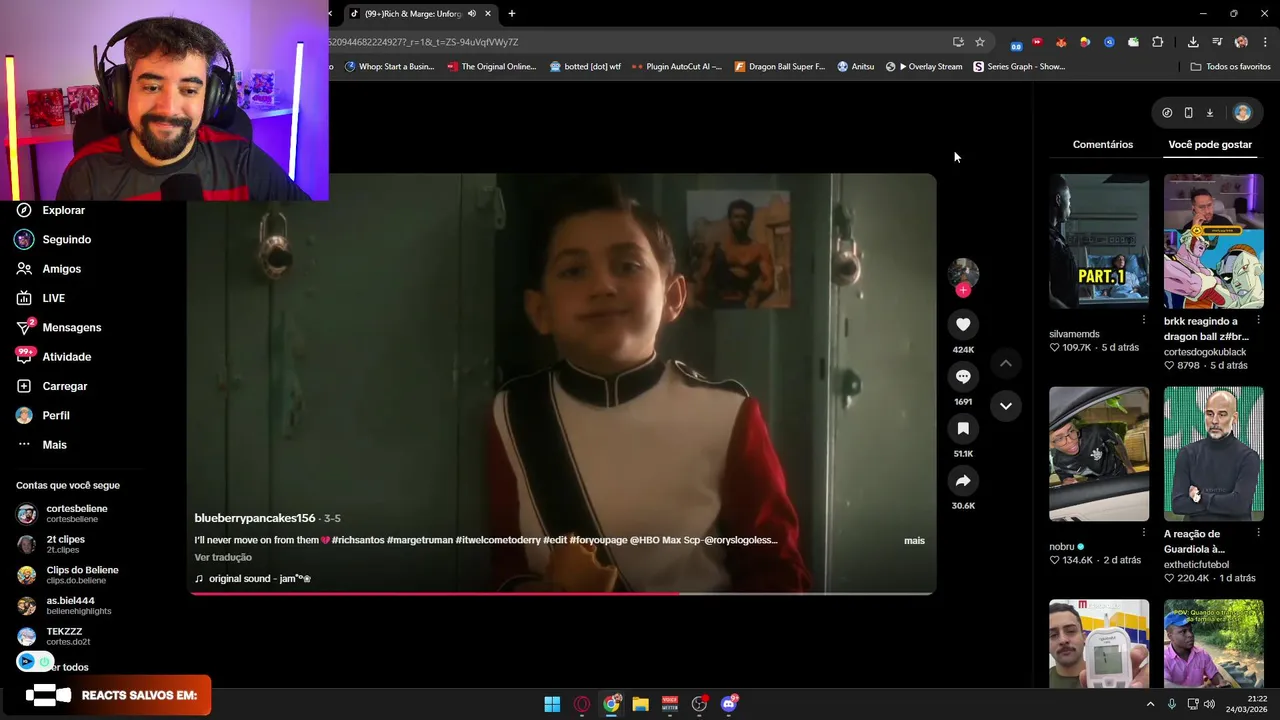Expand caption with mais
Image resolution: width=1280 pixels, height=720 pixels.
click(x=914, y=540)
